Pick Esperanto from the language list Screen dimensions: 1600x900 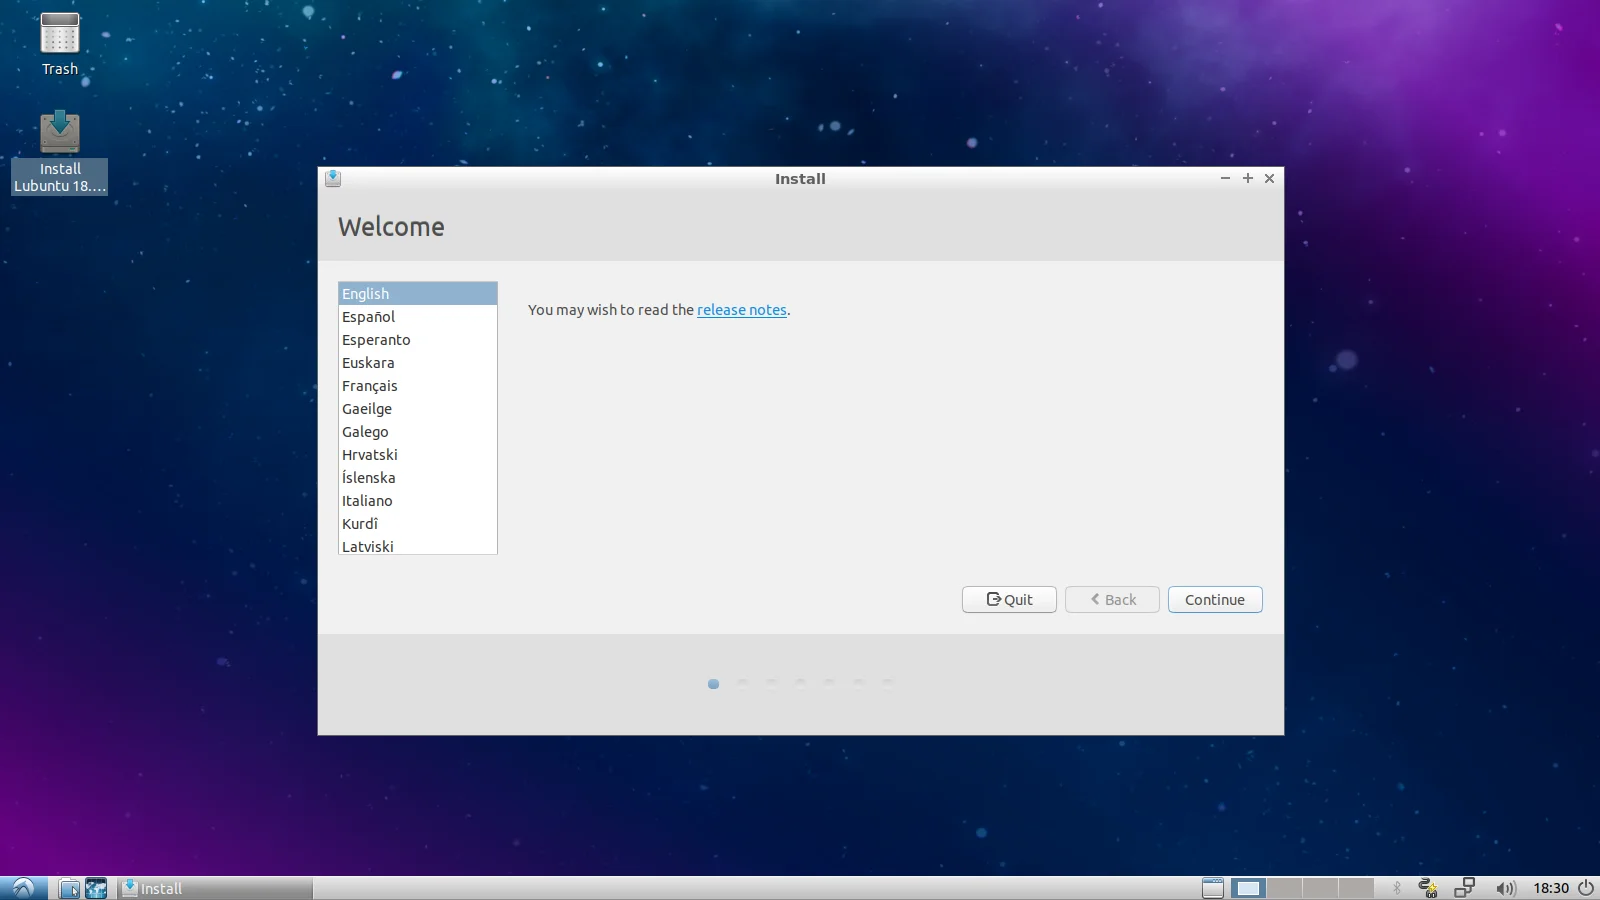pyautogui.click(x=376, y=340)
